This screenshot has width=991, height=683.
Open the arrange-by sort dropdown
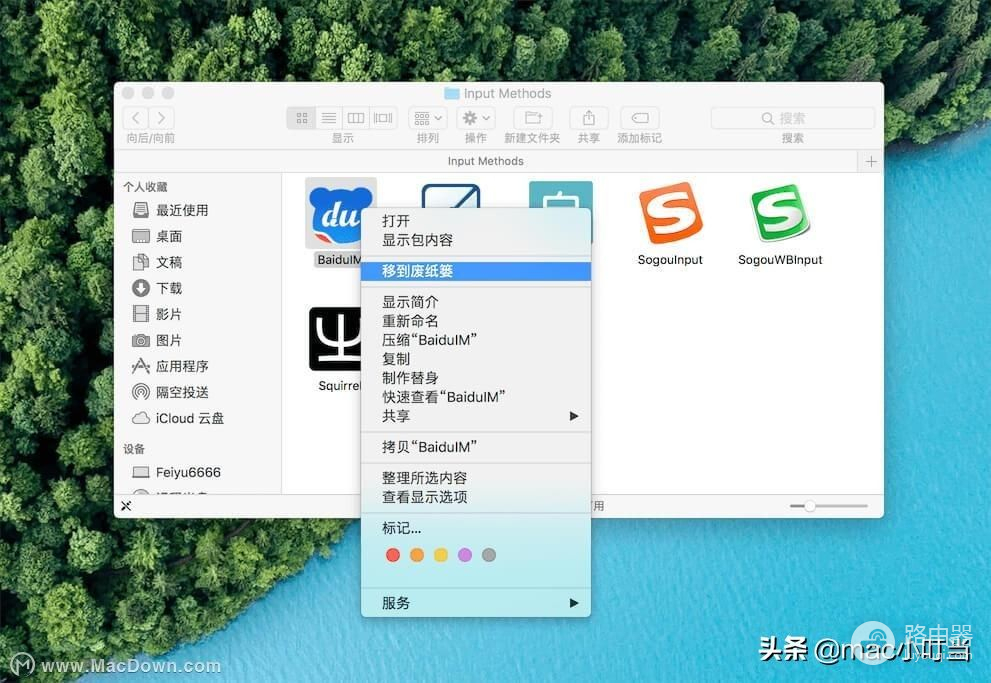coord(427,118)
